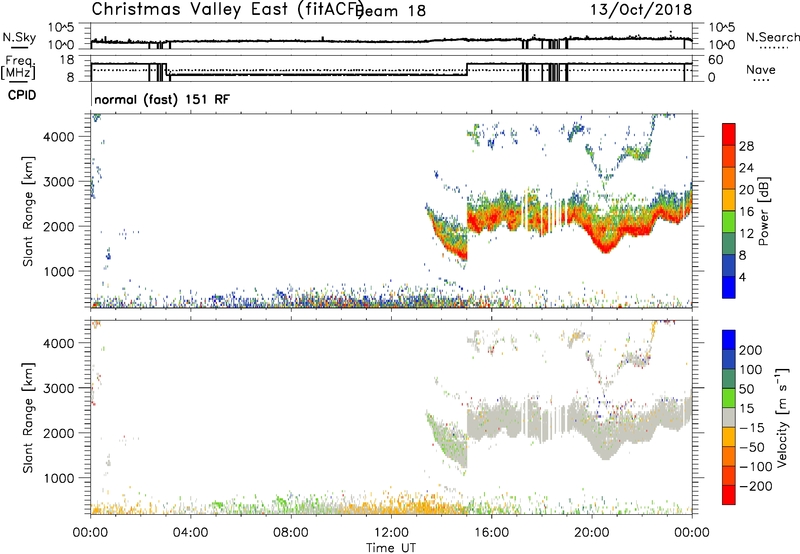Click the '16:00' time tick label
800x554 pixels.
click(x=491, y=533)
